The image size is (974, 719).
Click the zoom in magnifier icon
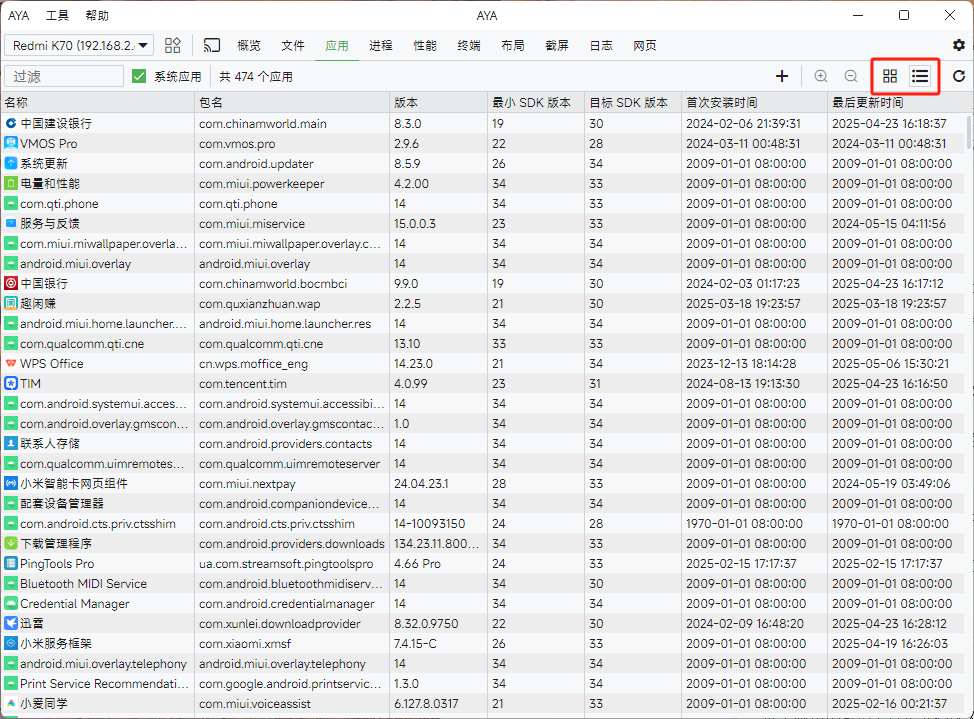(x=821, y=76)
